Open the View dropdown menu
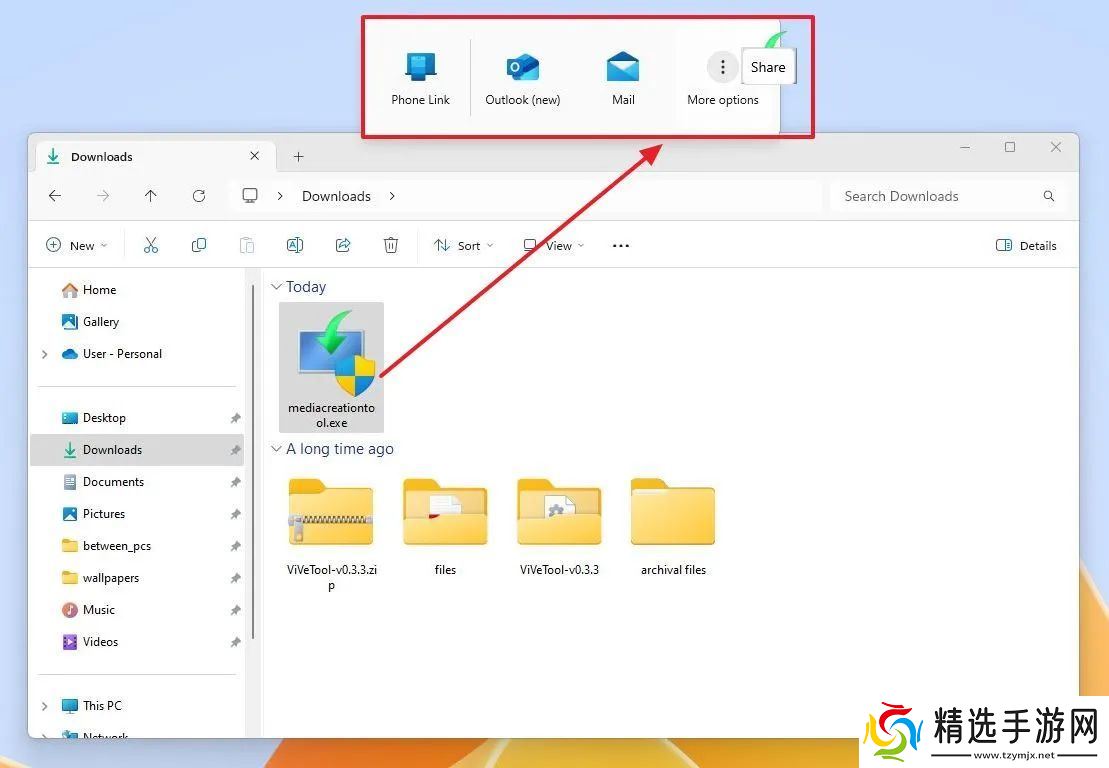1109x768 pixels. coord(553,245)
